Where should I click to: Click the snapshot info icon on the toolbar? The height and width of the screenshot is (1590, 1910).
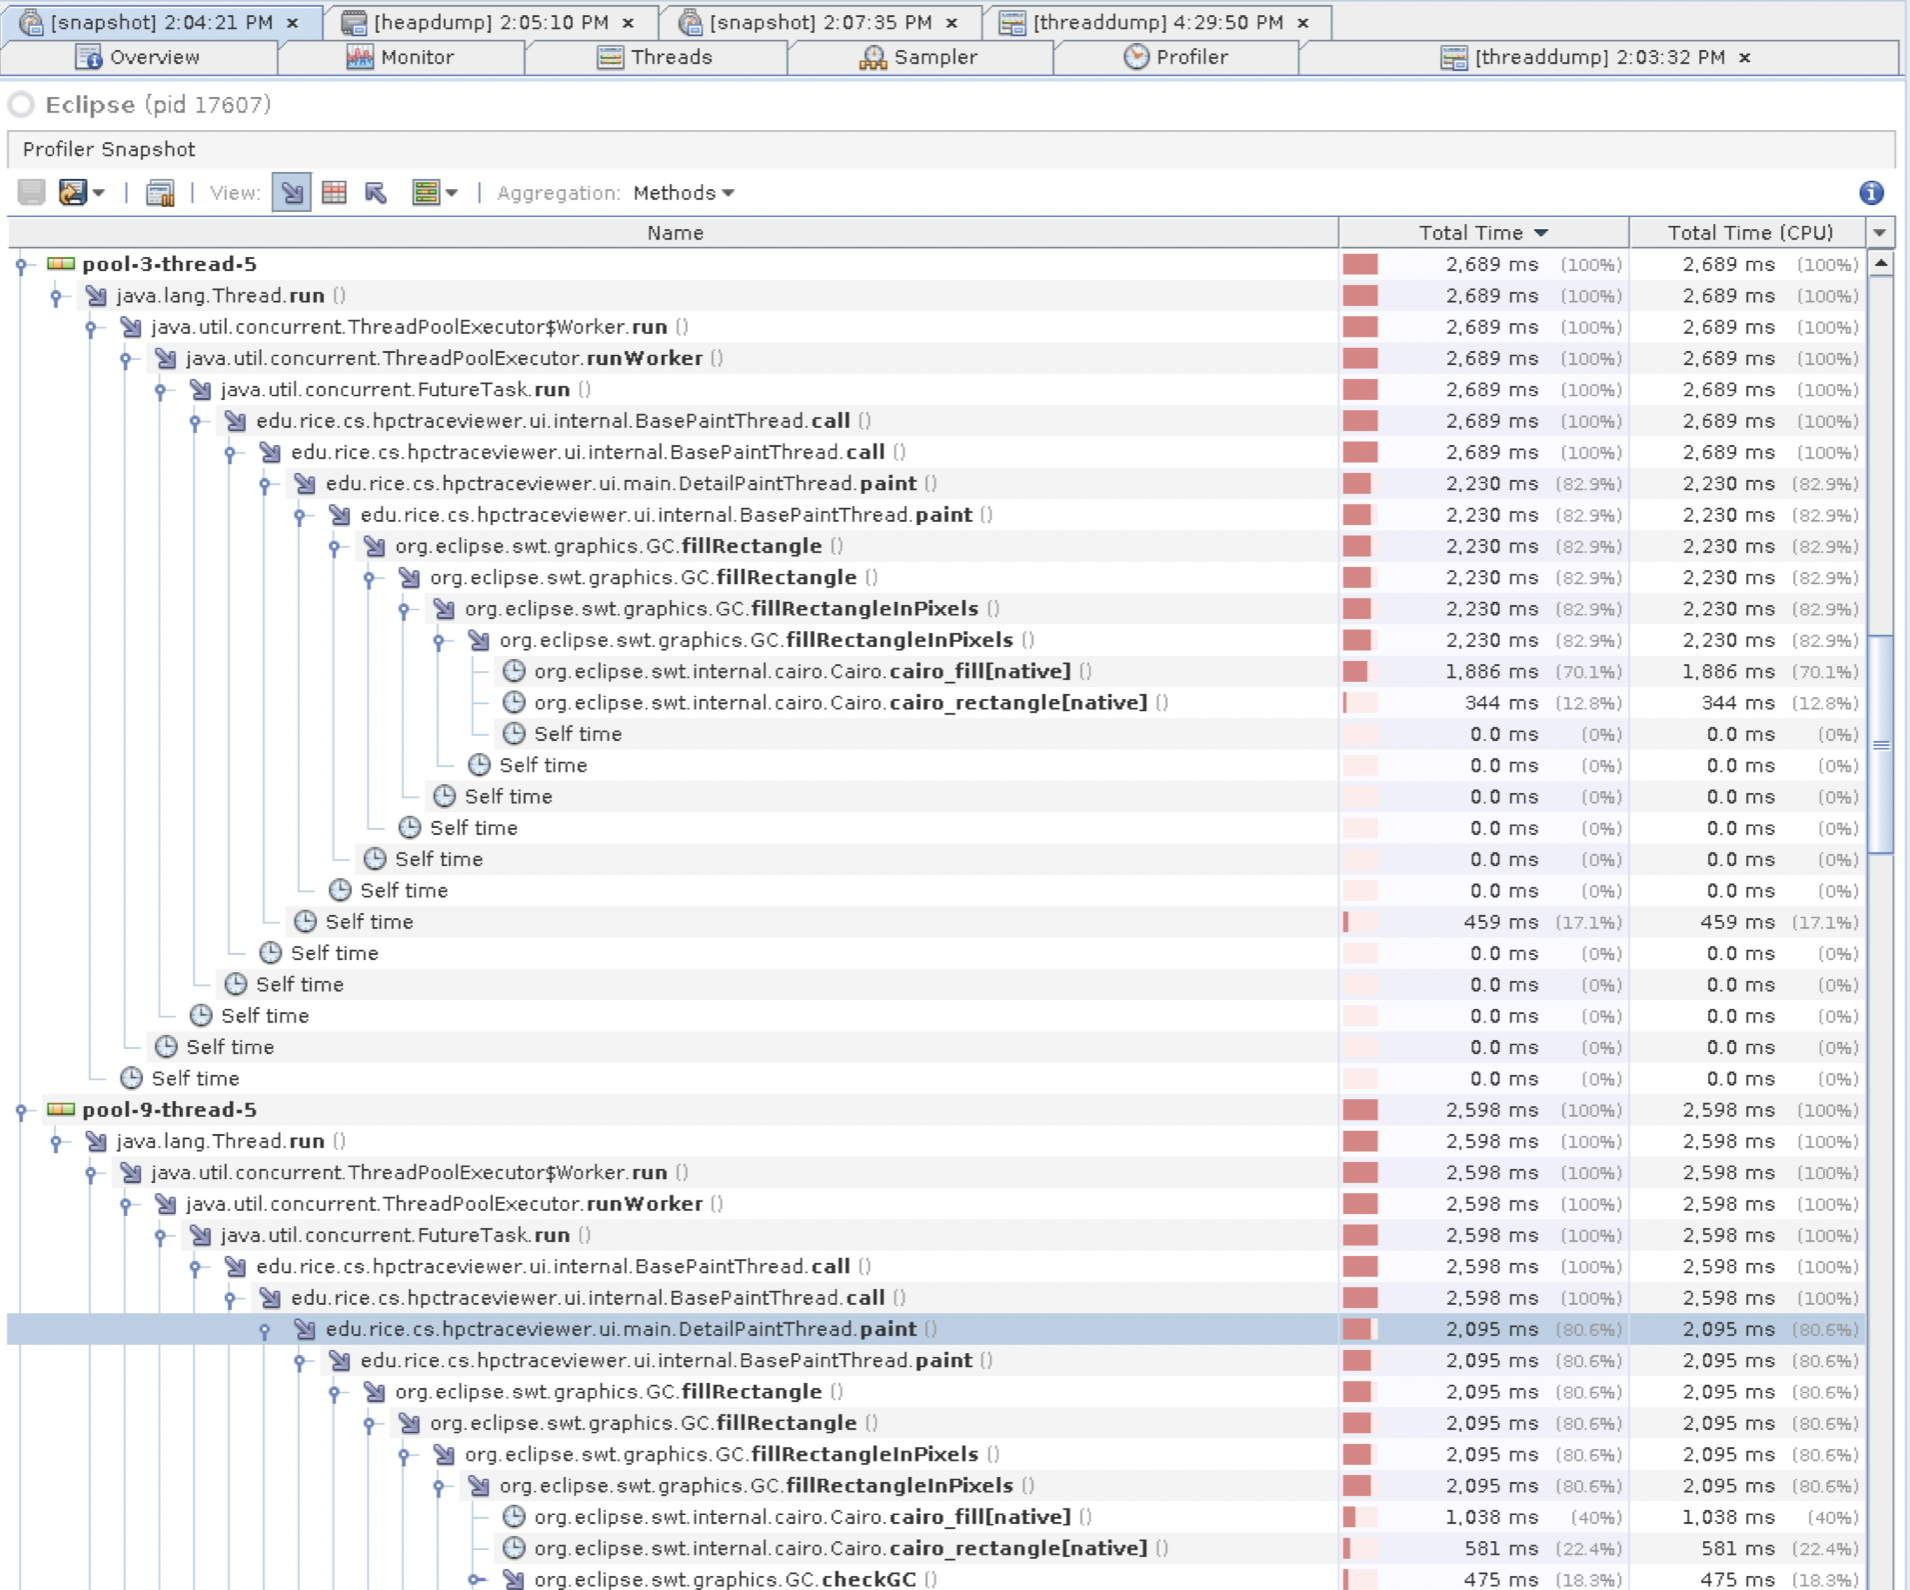point(160,192)
